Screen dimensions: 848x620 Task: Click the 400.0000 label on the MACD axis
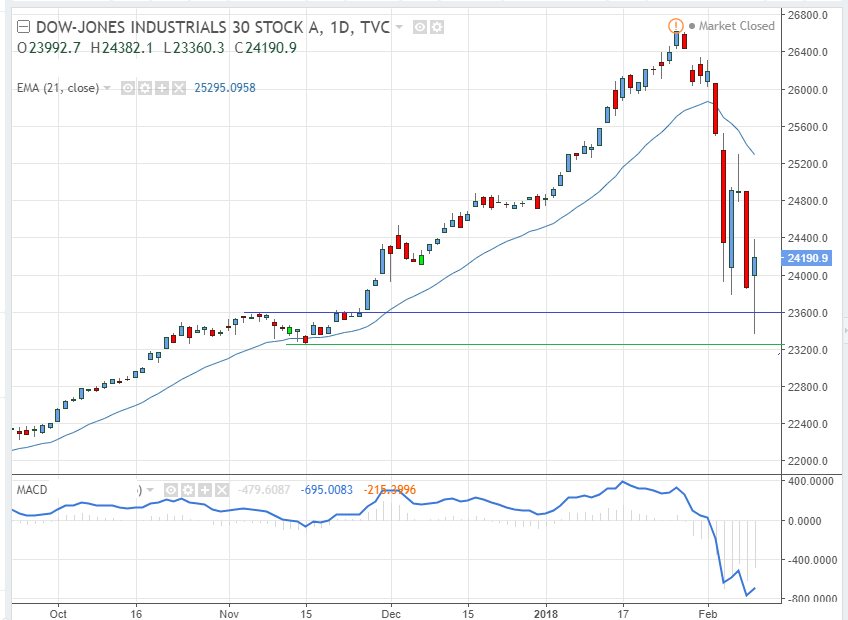(x=813, y=482)
